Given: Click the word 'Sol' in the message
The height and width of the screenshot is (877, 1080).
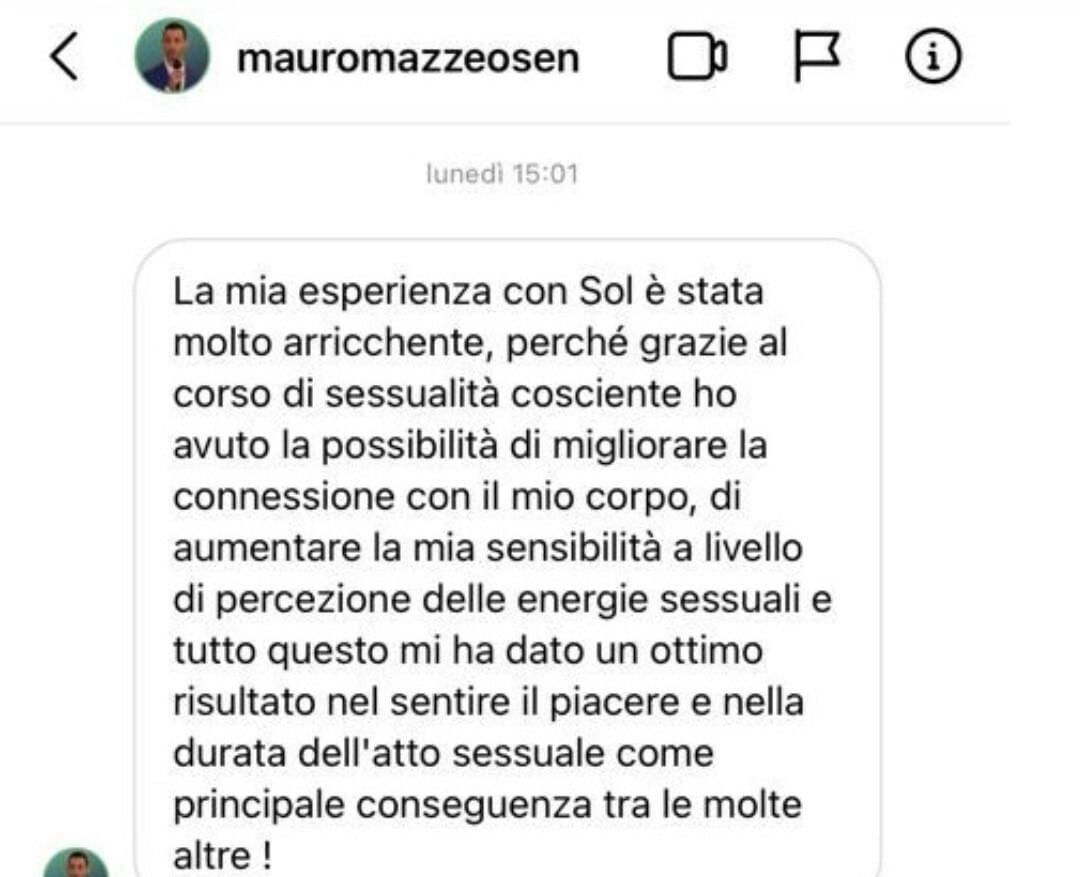Looking at the screenshot, I should [x=605, y=291].
